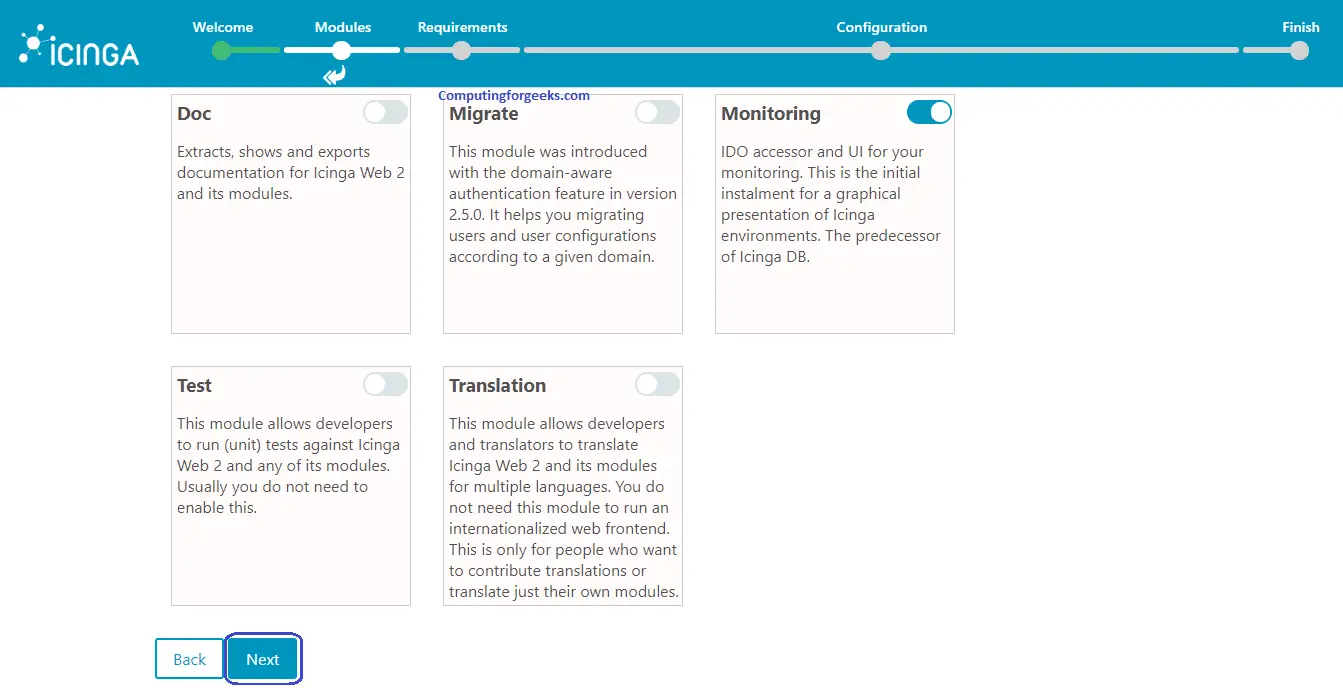Click the Configuration step circle

coord(881,50)
